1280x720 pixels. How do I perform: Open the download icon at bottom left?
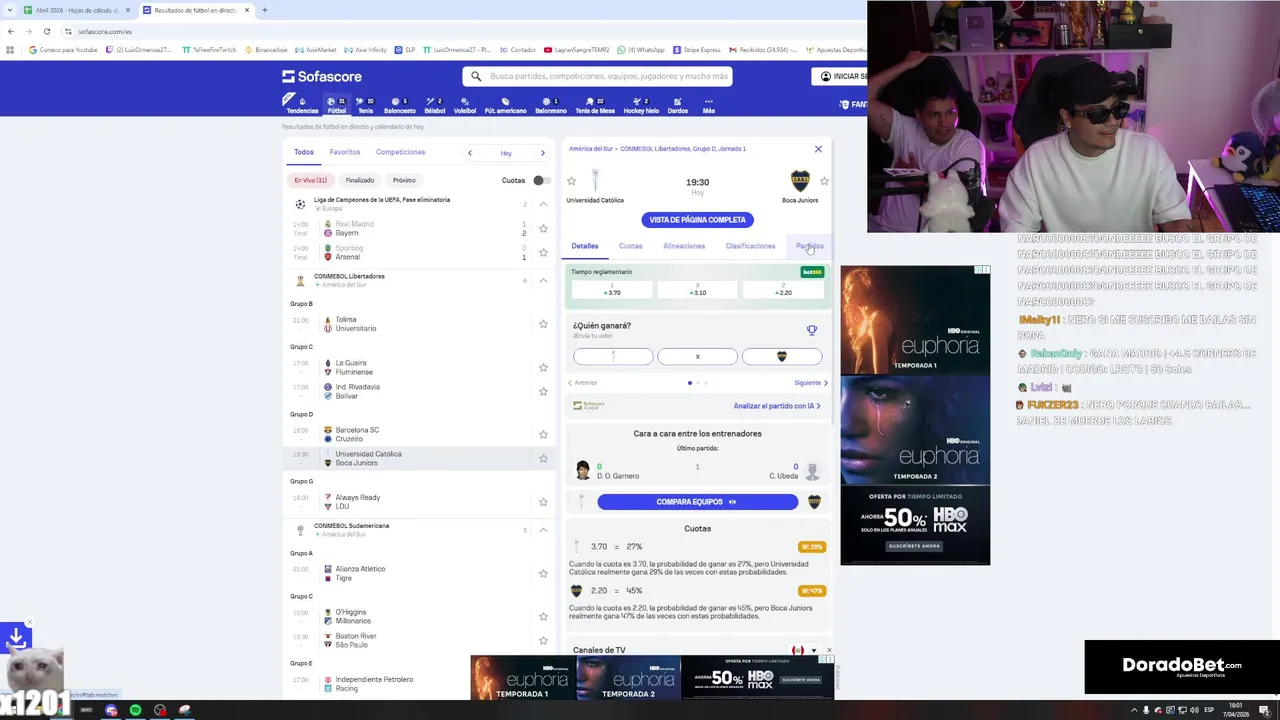[x=16, y=636]
